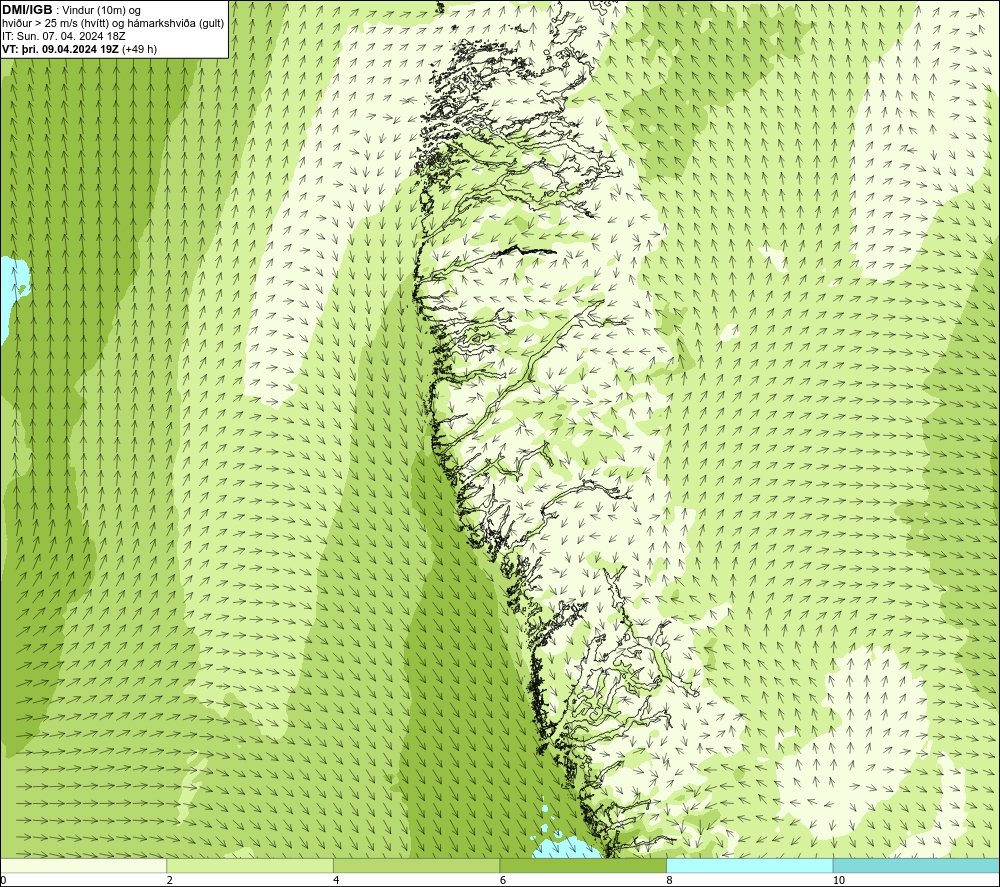Click the scale label '6'

503,880
